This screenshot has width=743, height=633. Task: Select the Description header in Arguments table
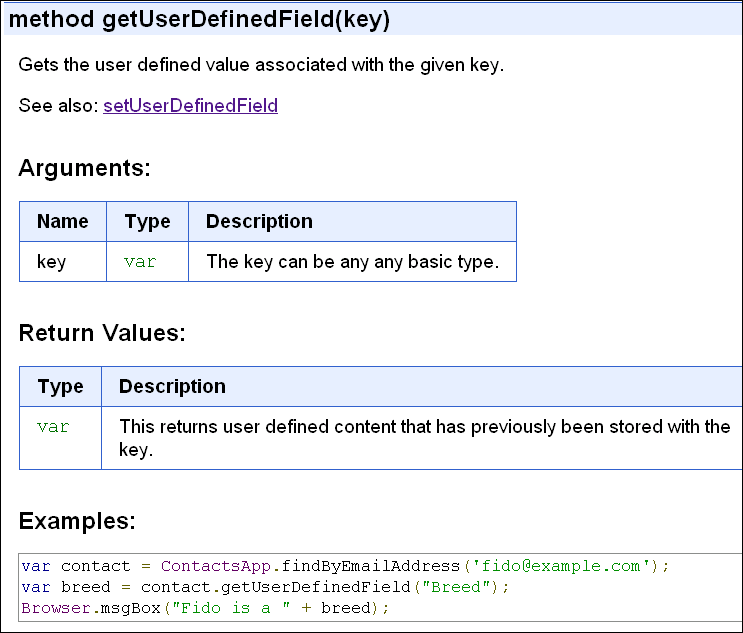(x=259, y=221)
